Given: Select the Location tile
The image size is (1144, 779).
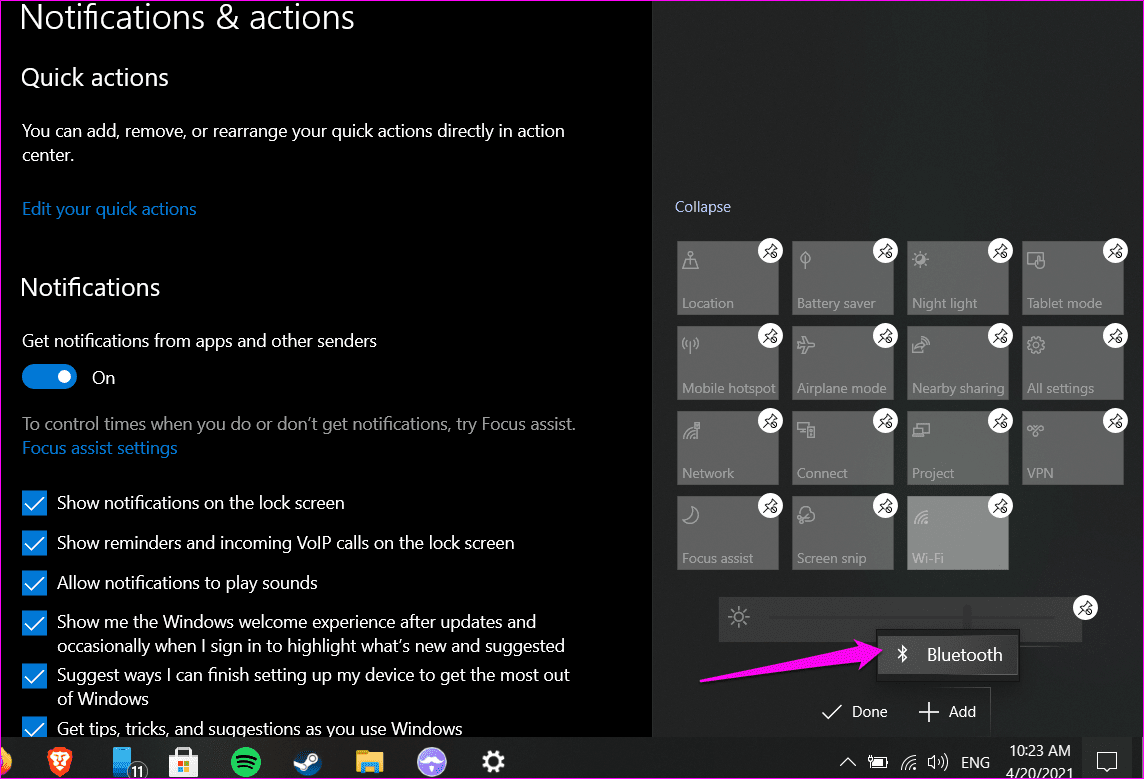Looking at the screenshot, I should pos(727,278).
